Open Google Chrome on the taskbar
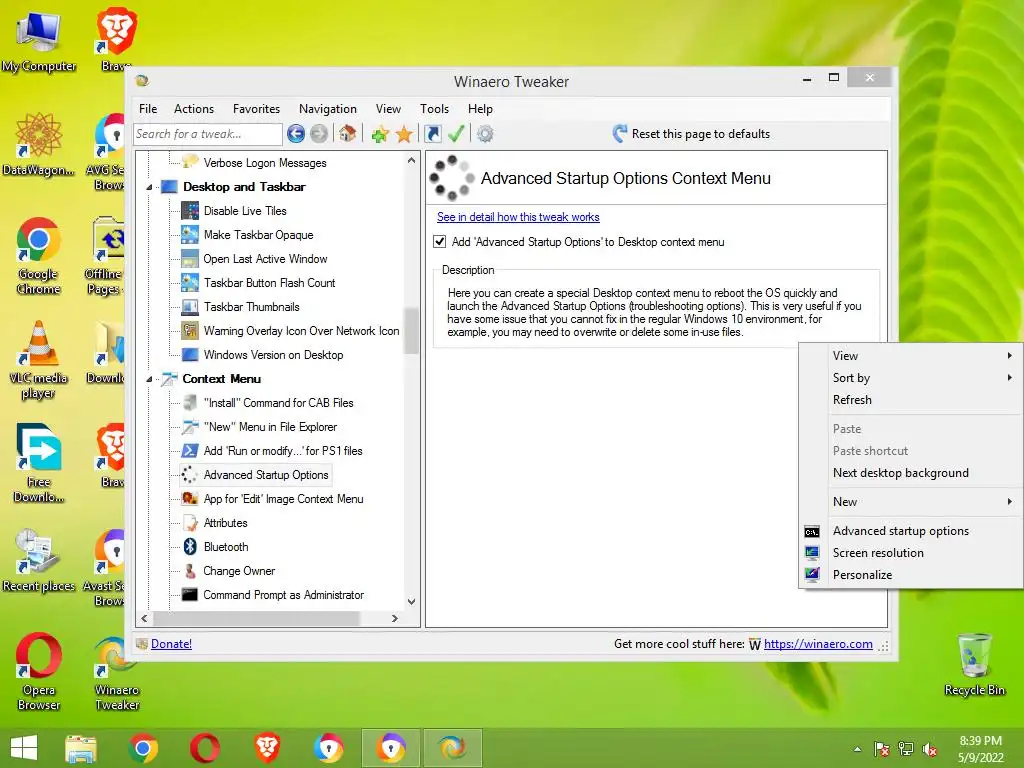 click(143, 748)
